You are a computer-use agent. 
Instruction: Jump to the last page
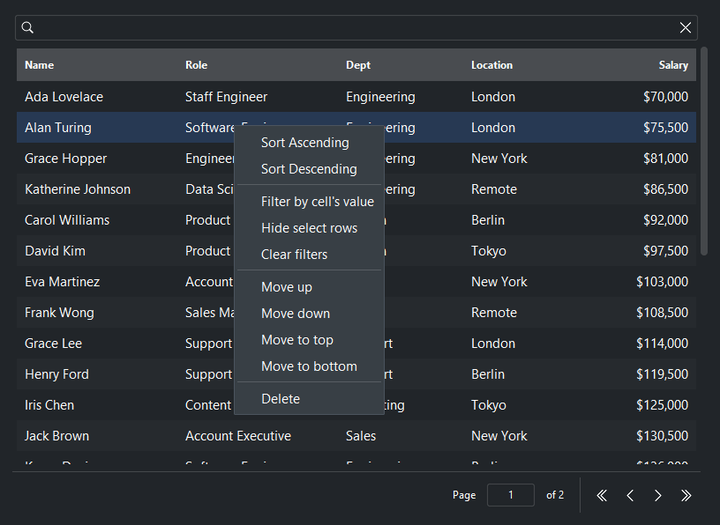point(686,495)
